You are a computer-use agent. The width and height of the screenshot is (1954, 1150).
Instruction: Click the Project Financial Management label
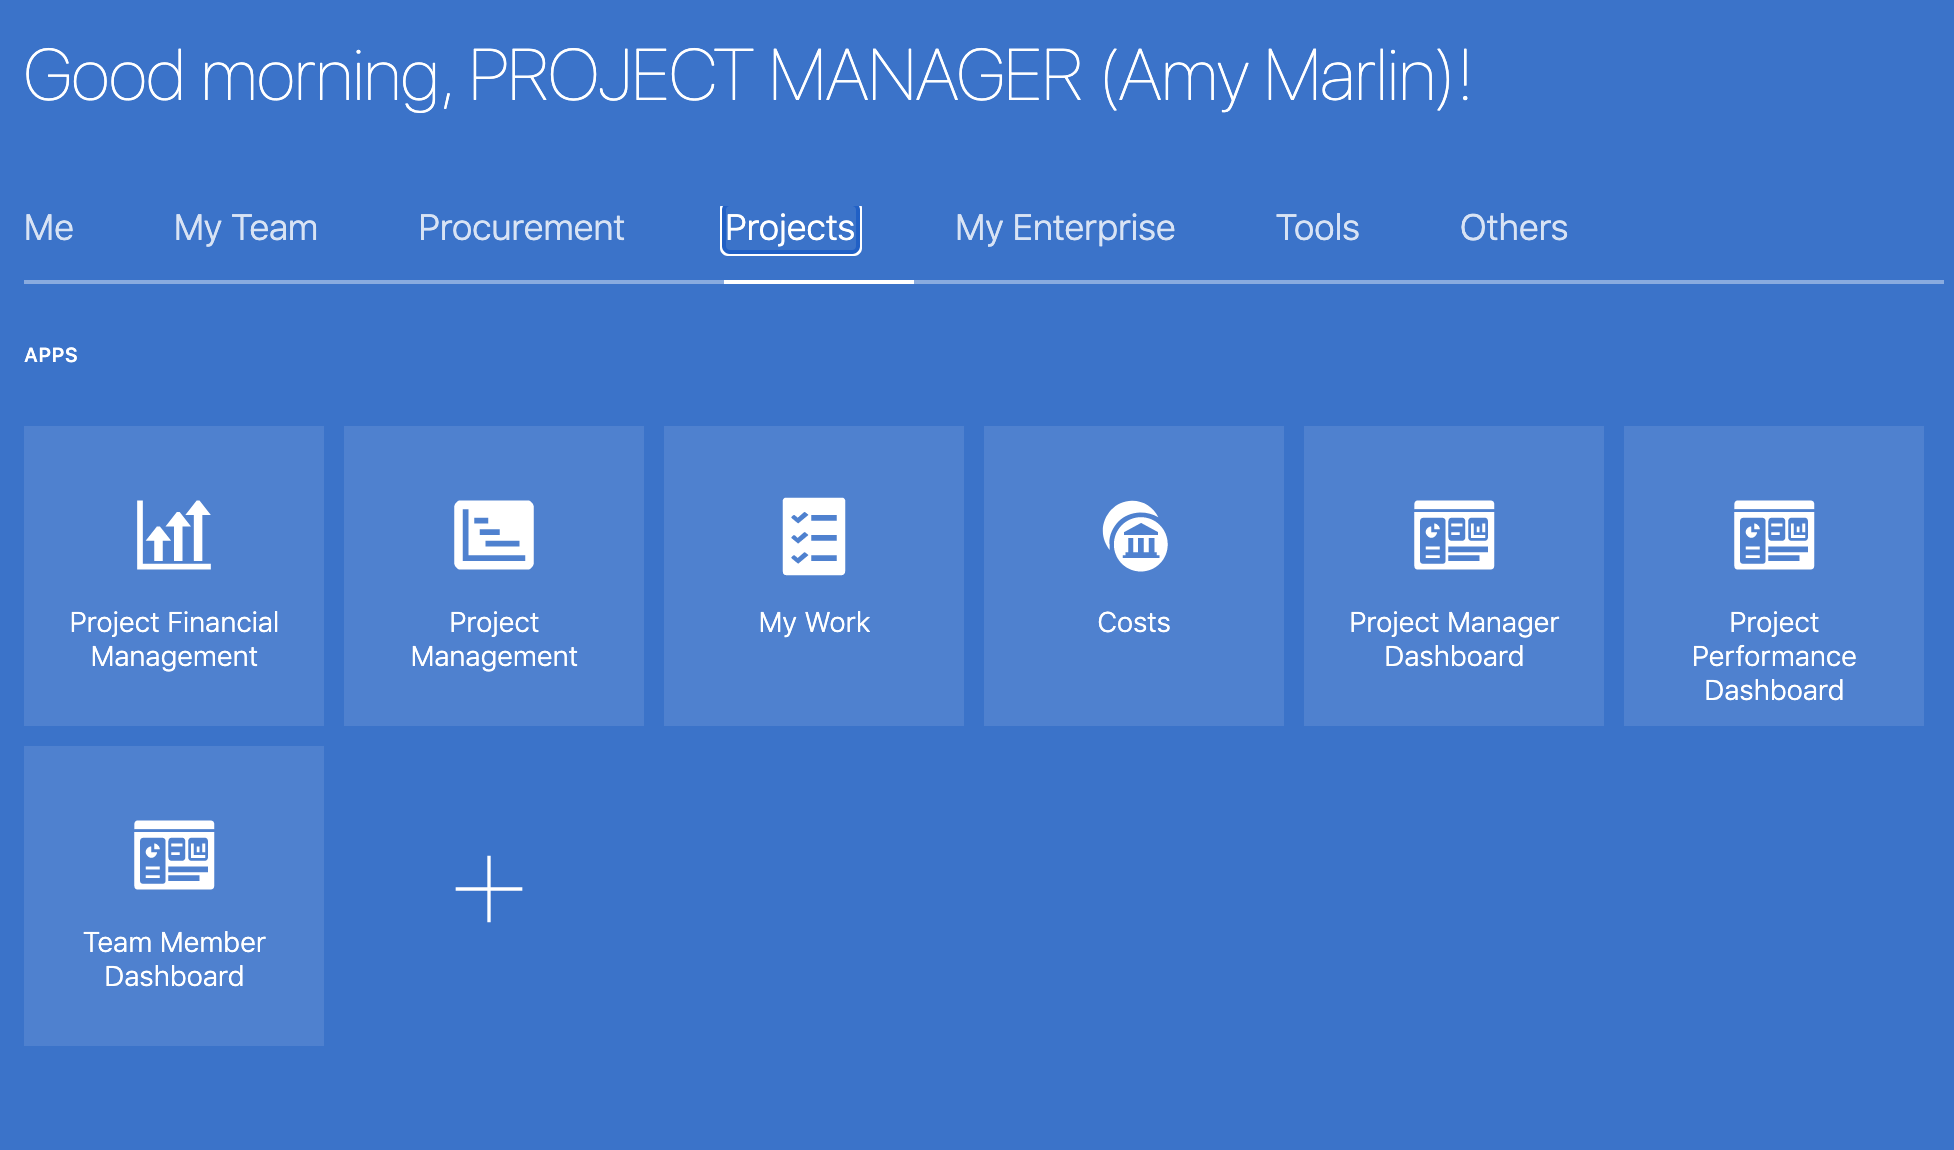pos(174,639)
